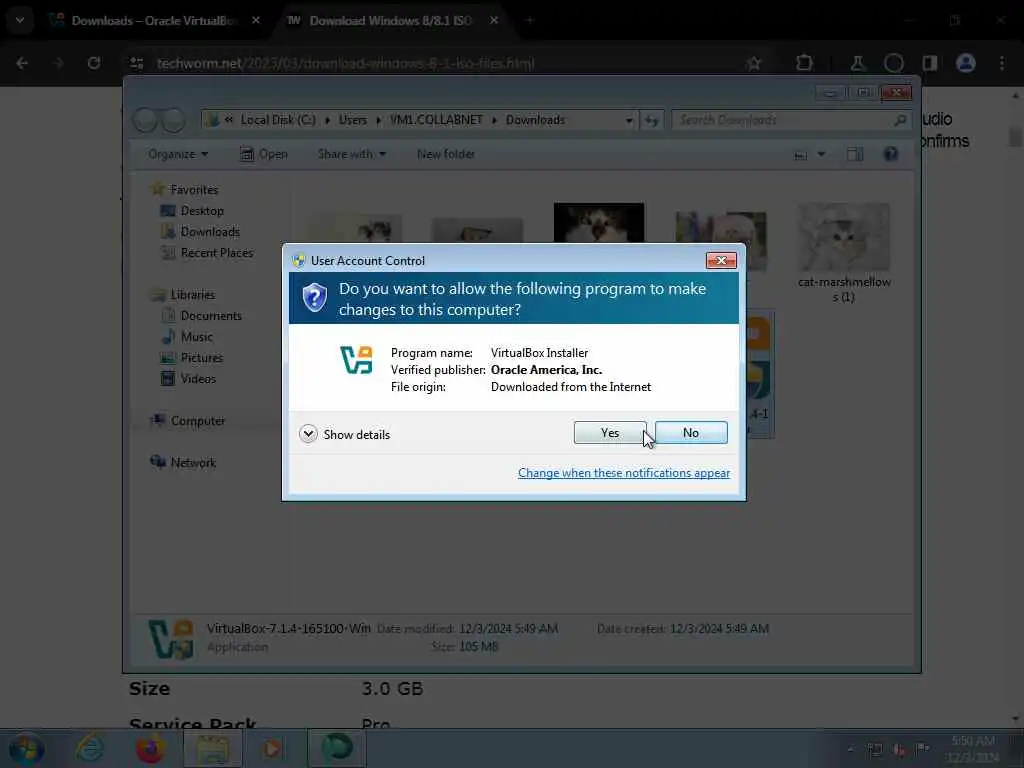Open the browser profile avatar
The height and width of the screenshot is (768, 1024).
pos(966,63)
